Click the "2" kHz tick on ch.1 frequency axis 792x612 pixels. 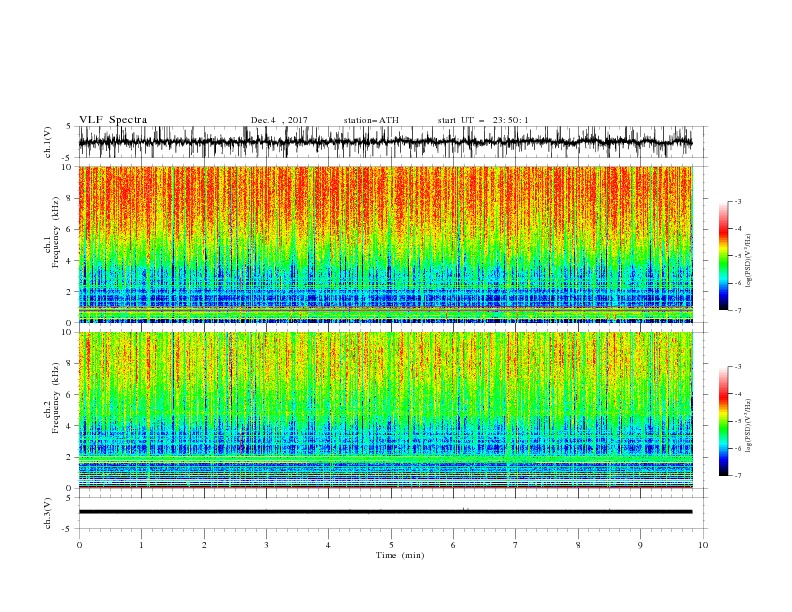(70, 292)
